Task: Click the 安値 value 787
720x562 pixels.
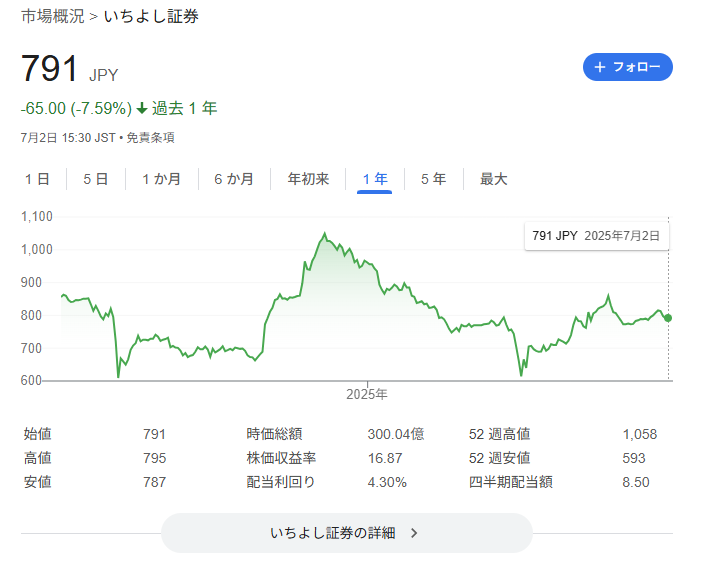Action: click(154, 482)
